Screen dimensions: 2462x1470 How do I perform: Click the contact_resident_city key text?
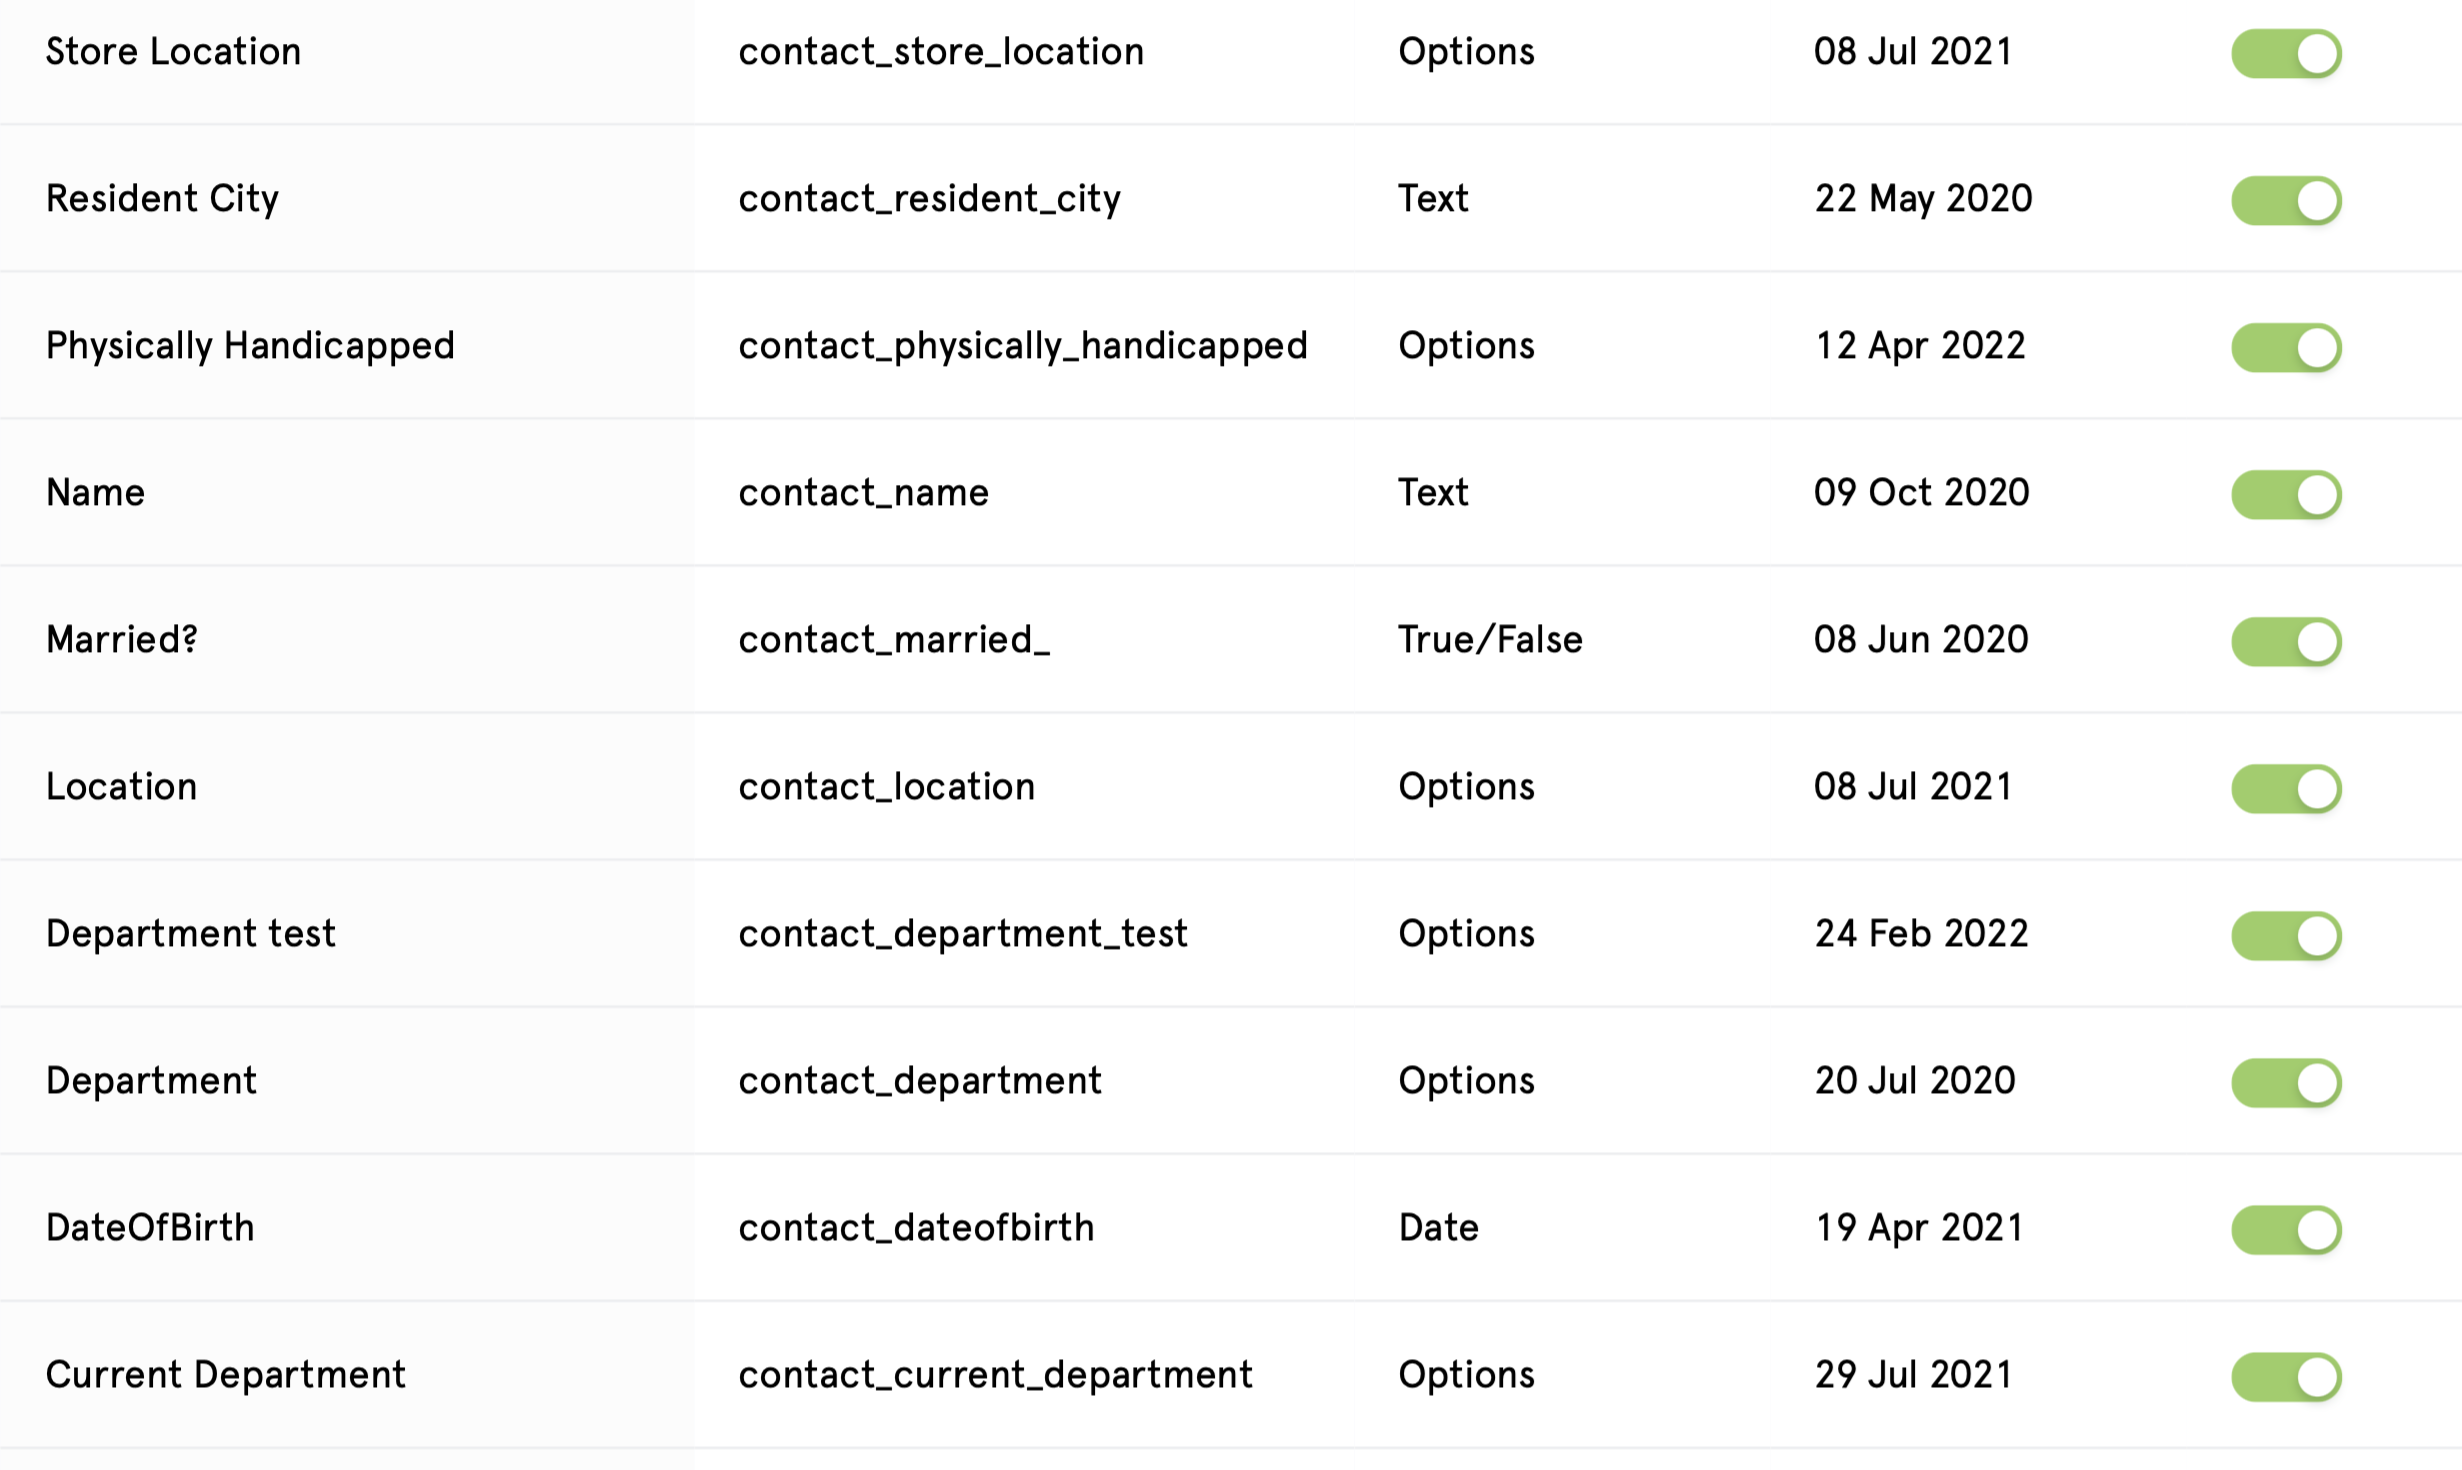click(929, 199)
